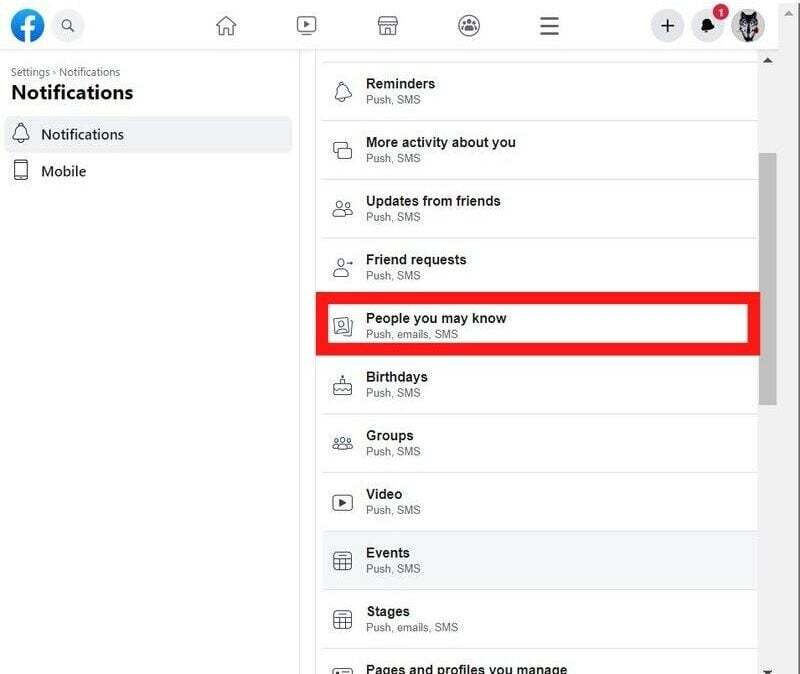Click the Create plus button

coord(667,26)
